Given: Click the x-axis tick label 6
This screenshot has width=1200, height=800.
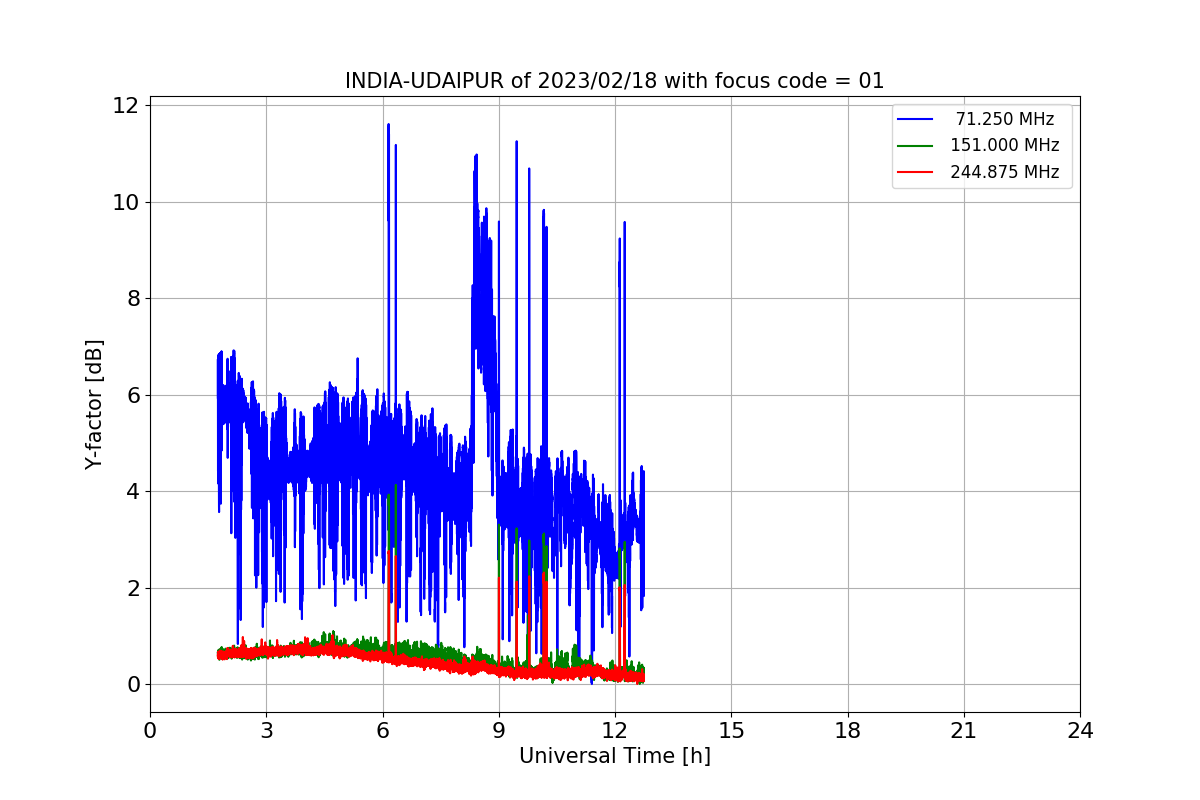Looking at the screenshot, I should coord(382,731).
